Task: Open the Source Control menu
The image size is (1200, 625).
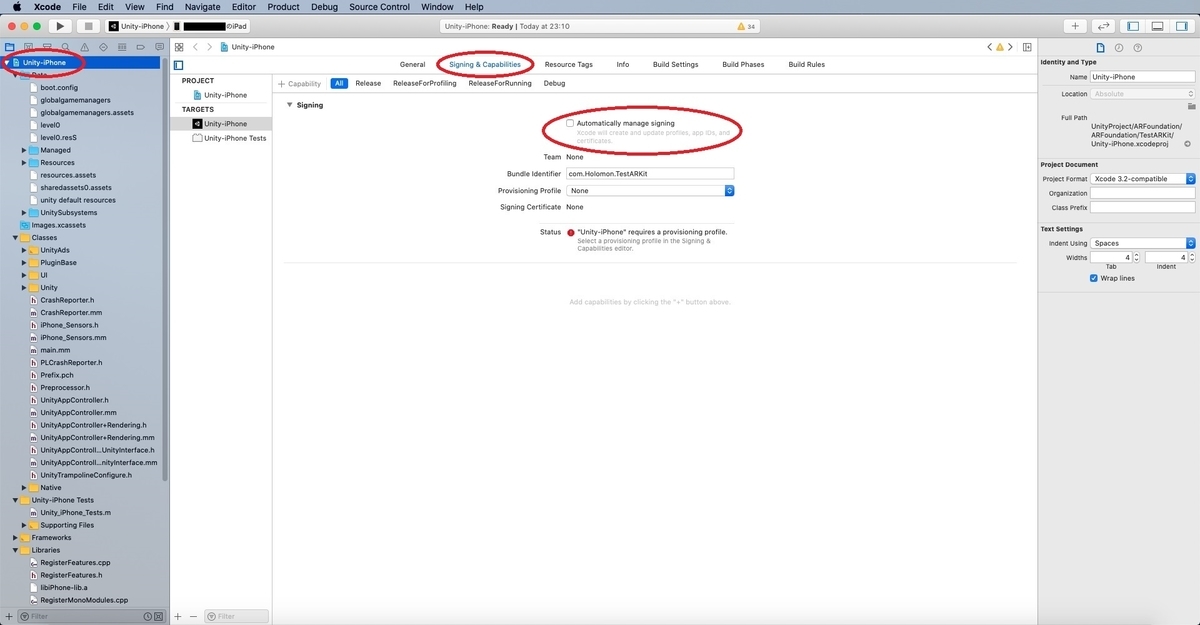Action: click(x=380, y=7)
